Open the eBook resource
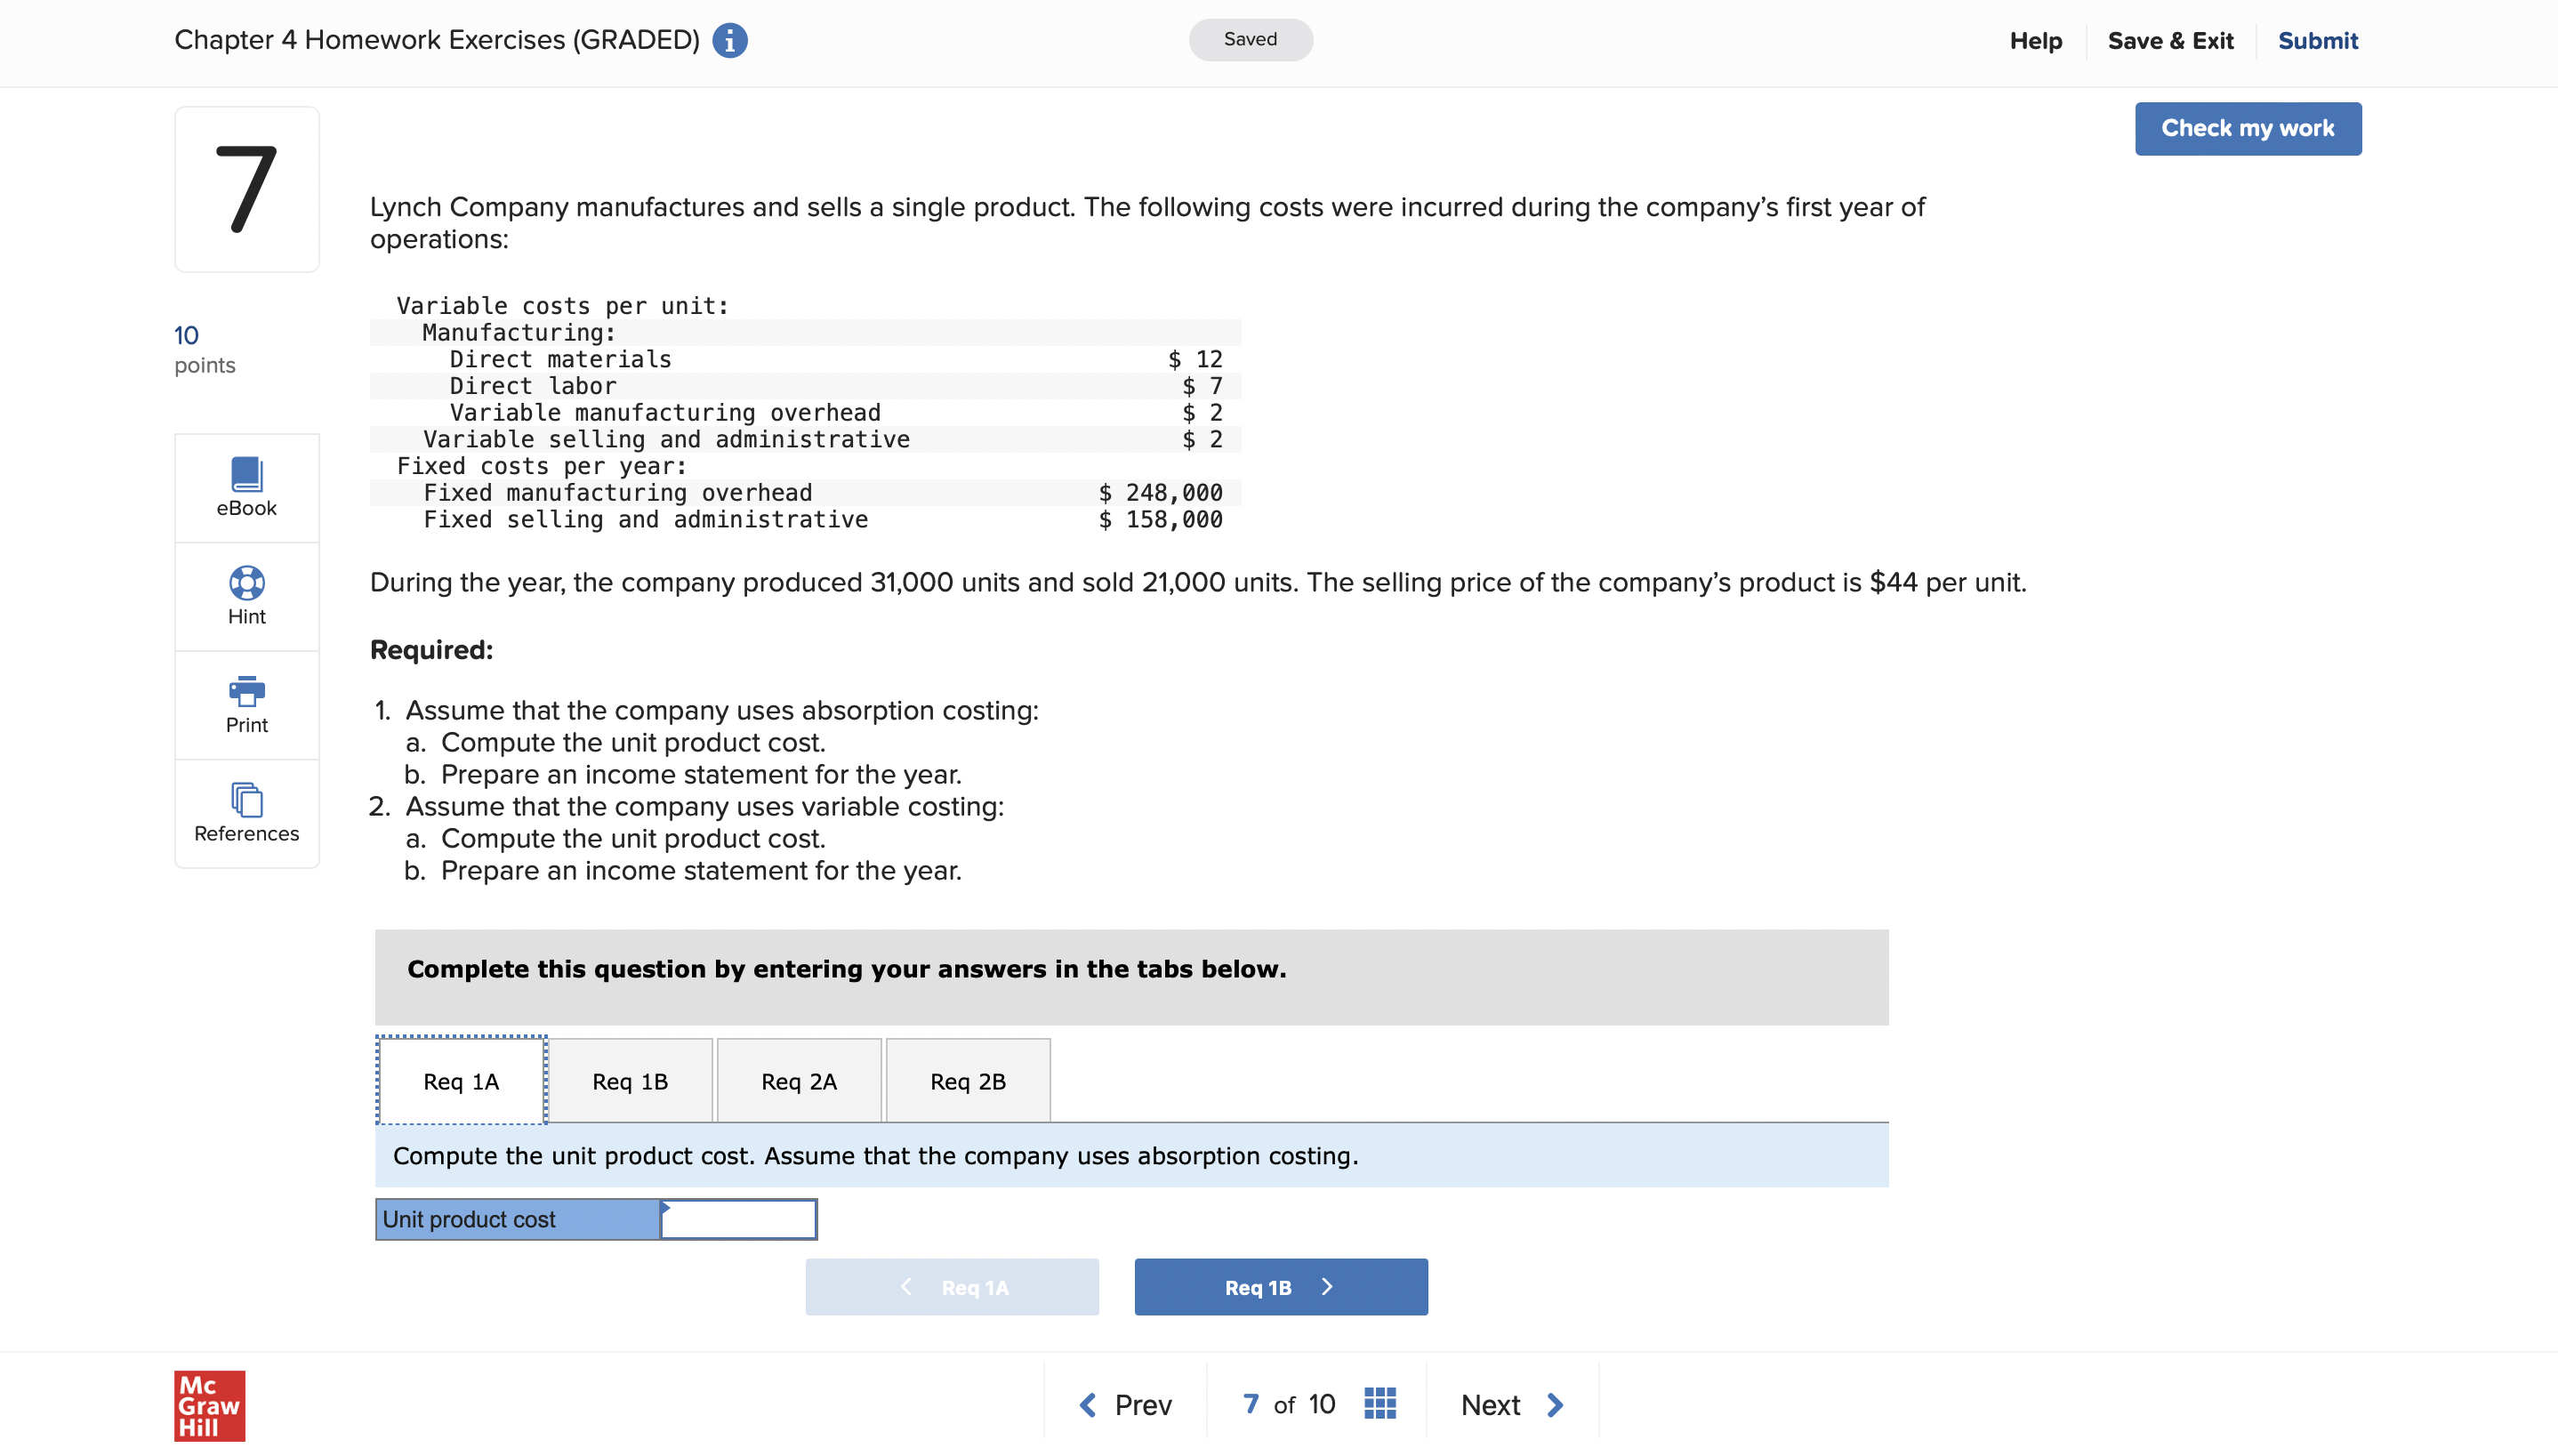Screen dimensions: 2558x1456 [x=246, y=487]
